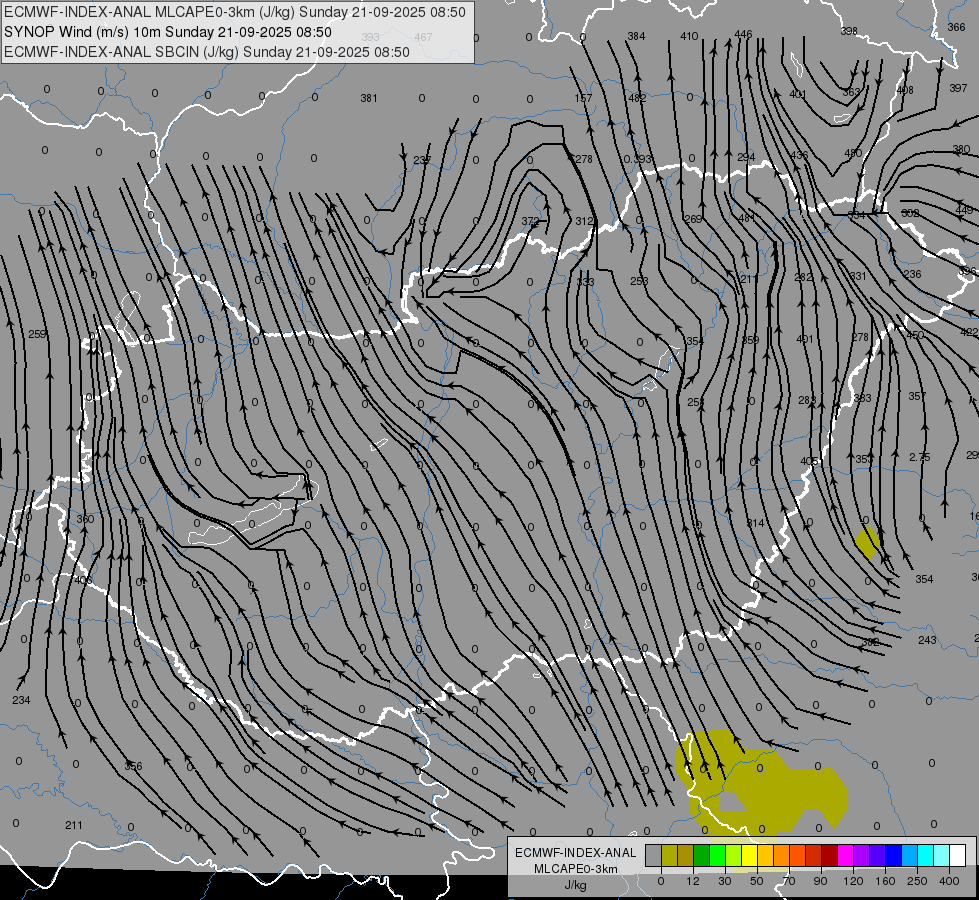Select the bright green legend swatch
979x900 pixels.
[x=718, y=855]
